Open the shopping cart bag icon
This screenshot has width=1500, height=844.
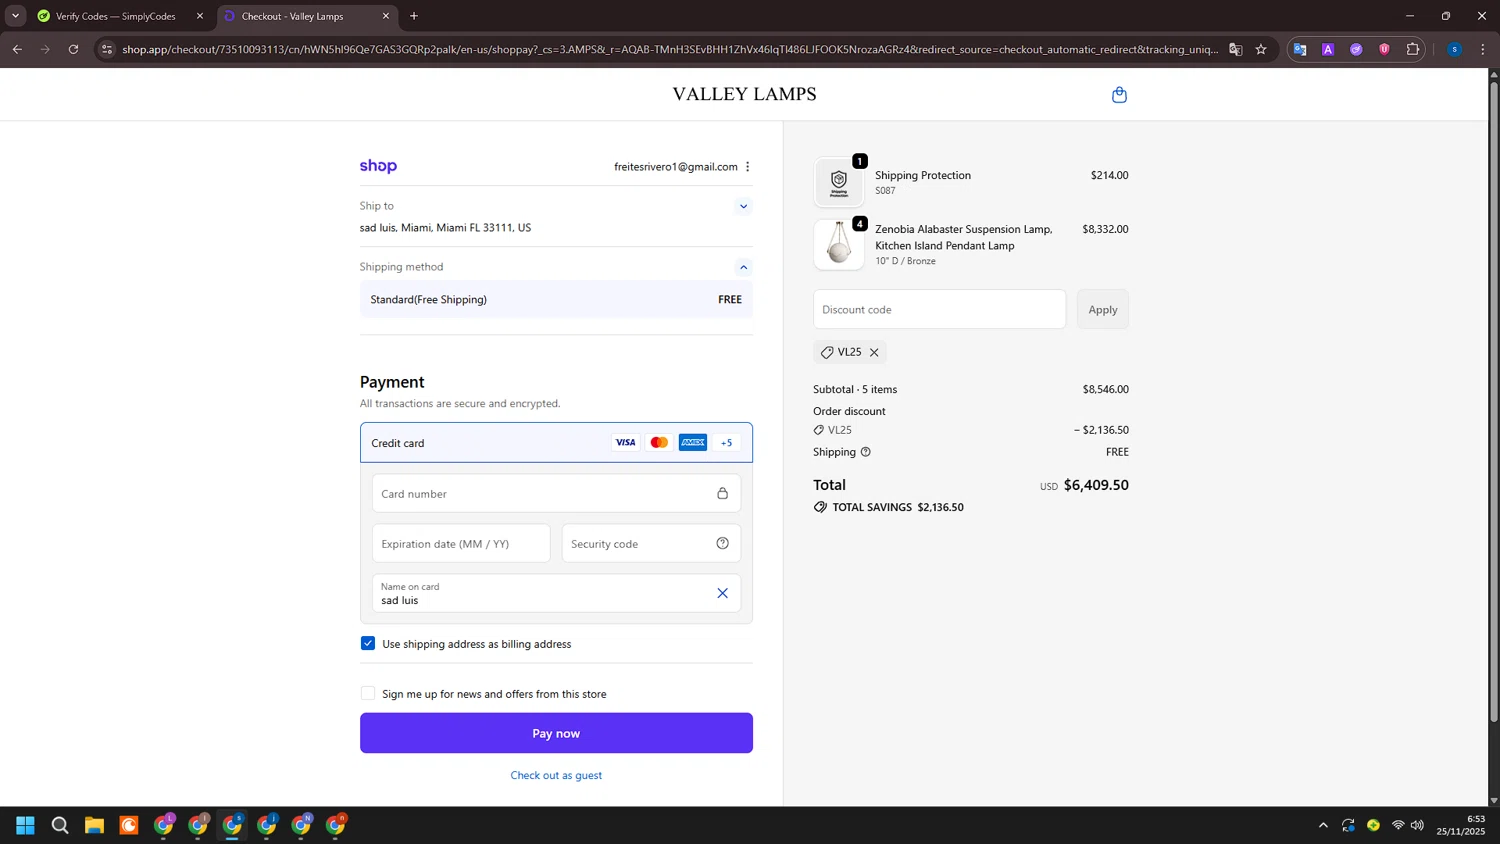coord(1119,95)
